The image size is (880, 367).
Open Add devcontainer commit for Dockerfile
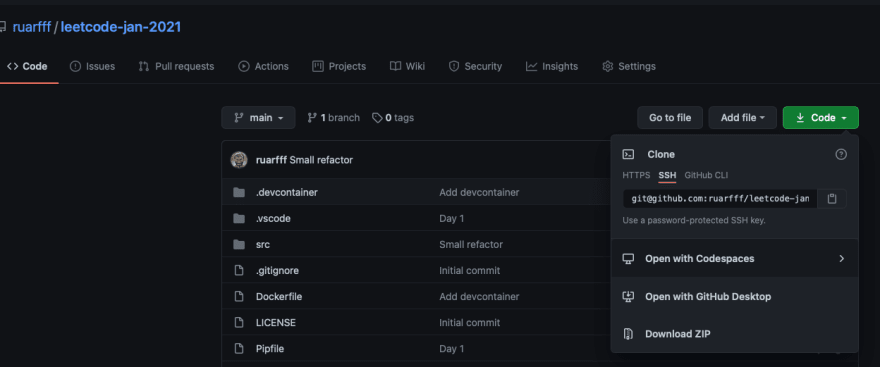click(x=479, y=297)
